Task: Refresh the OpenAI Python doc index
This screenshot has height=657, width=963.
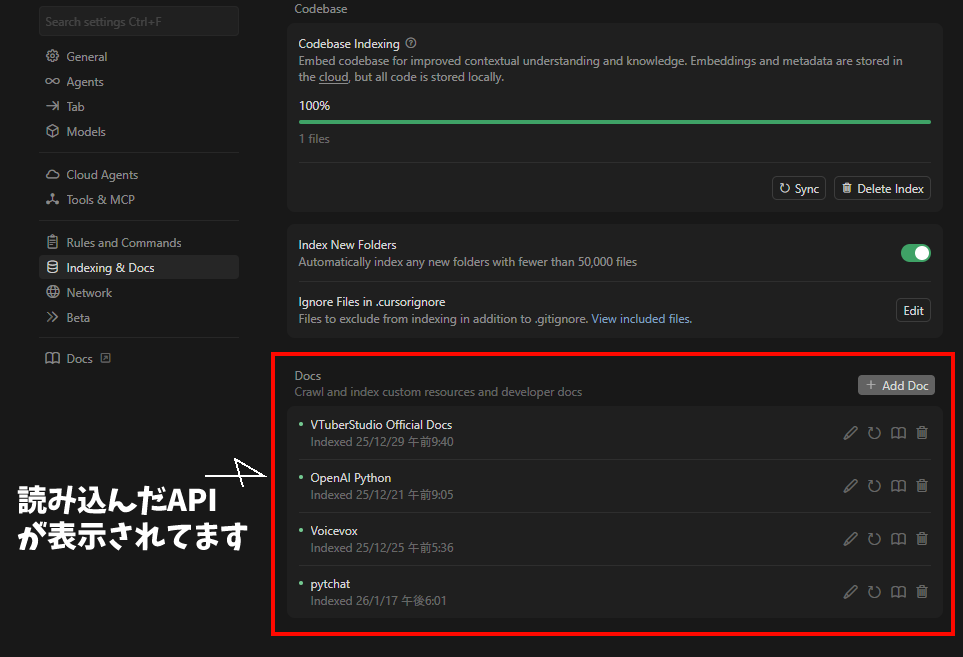Action: coord(874,486)
